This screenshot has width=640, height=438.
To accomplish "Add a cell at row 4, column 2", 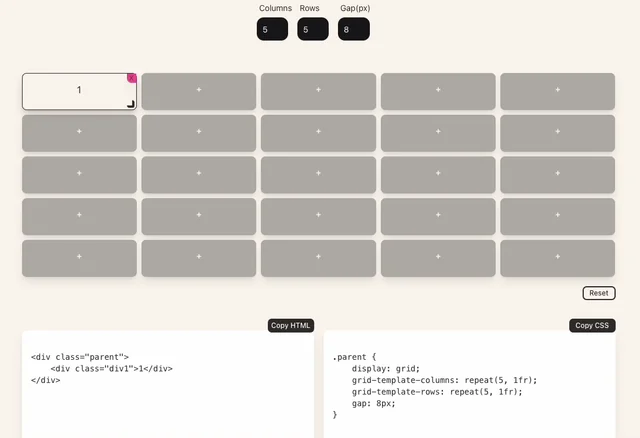I will pyautogui.click(x=199, y=216).
